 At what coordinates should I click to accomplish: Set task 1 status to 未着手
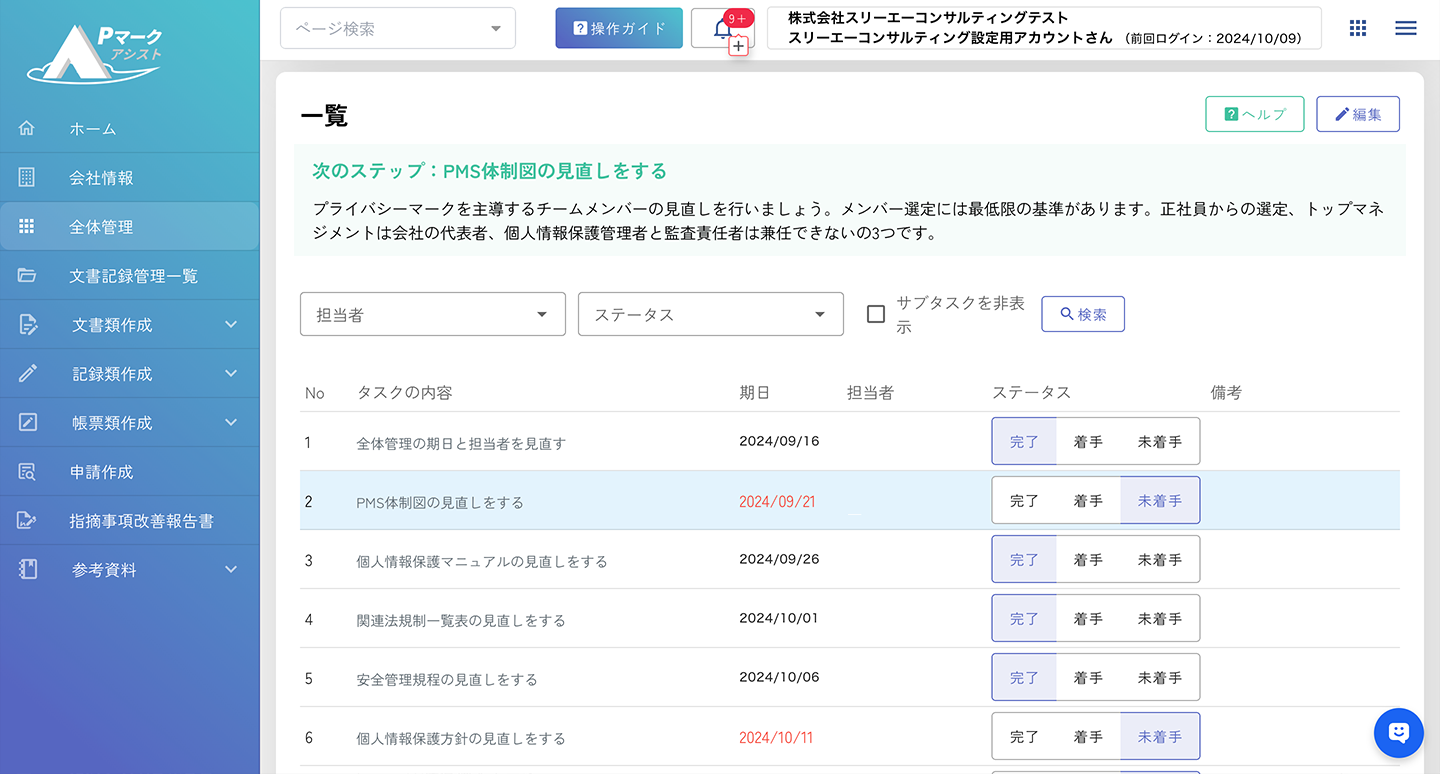tap(1159, 442)
